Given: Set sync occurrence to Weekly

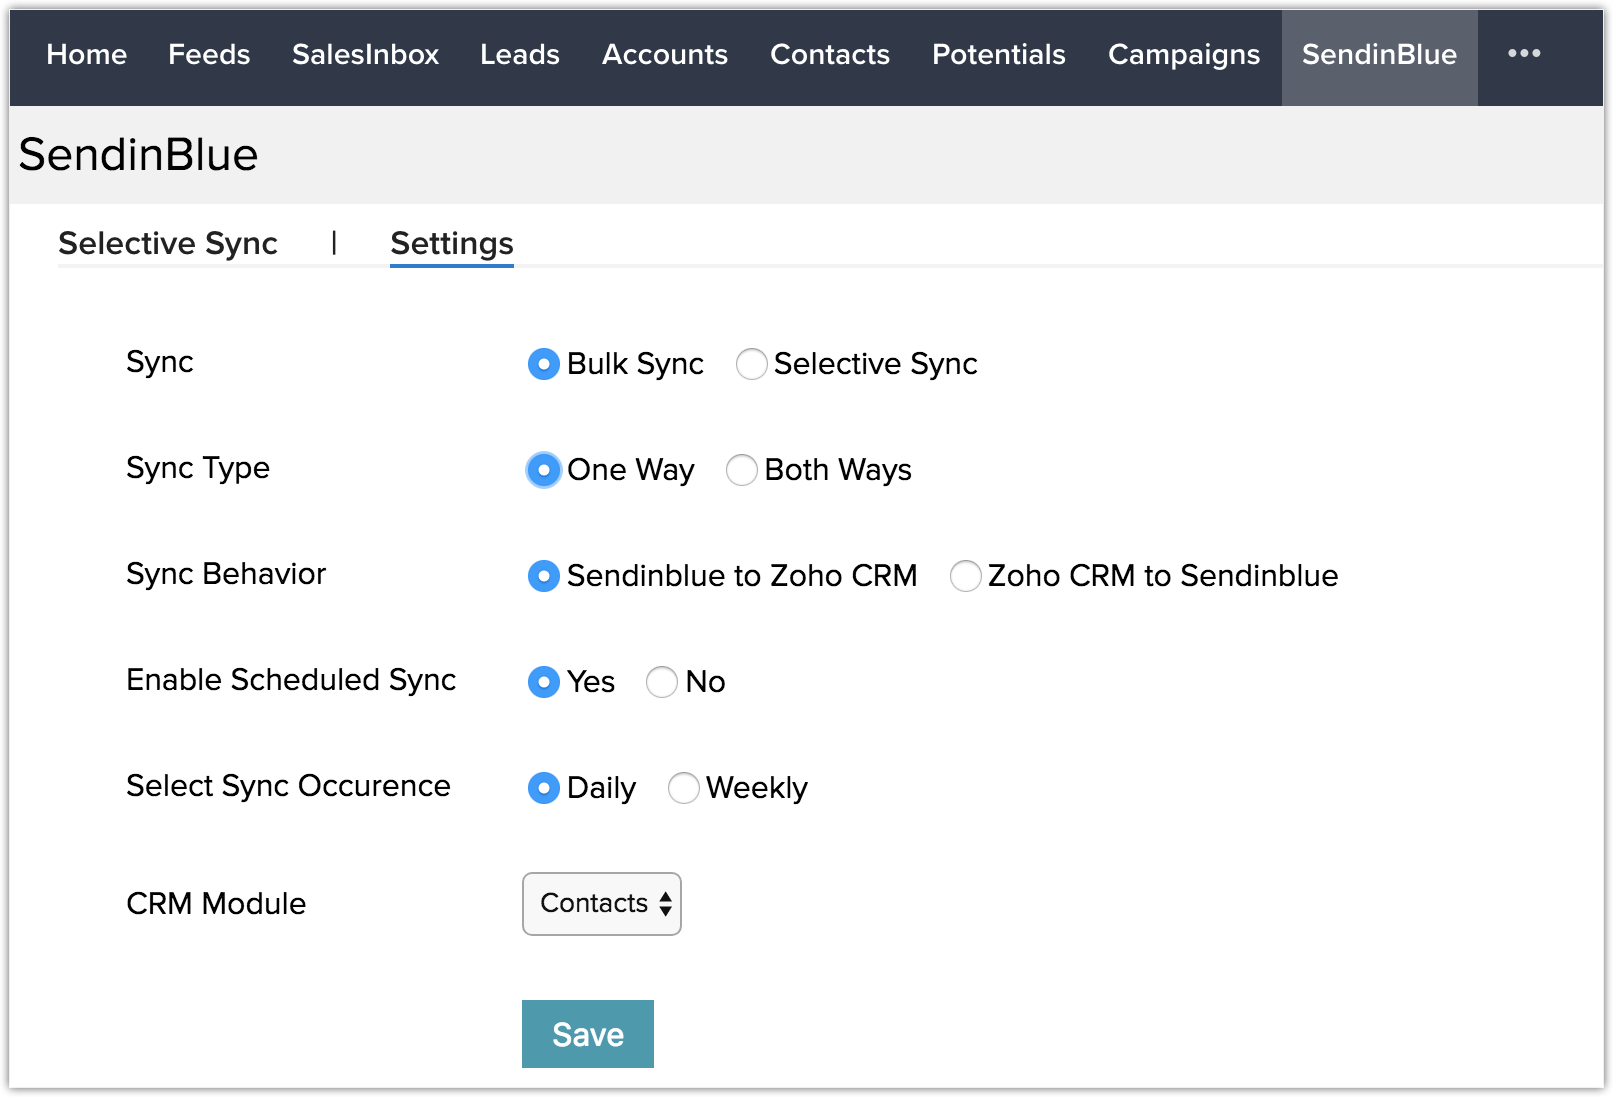Looking at the screenshot, I should pos(683,788).
